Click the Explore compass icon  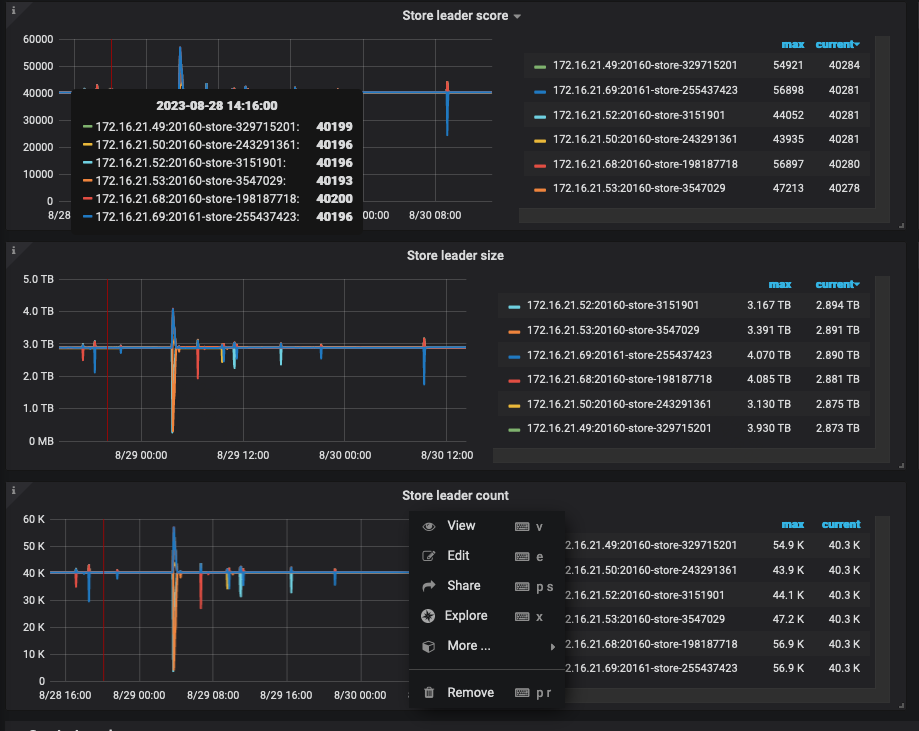click(x=428, y=616)
